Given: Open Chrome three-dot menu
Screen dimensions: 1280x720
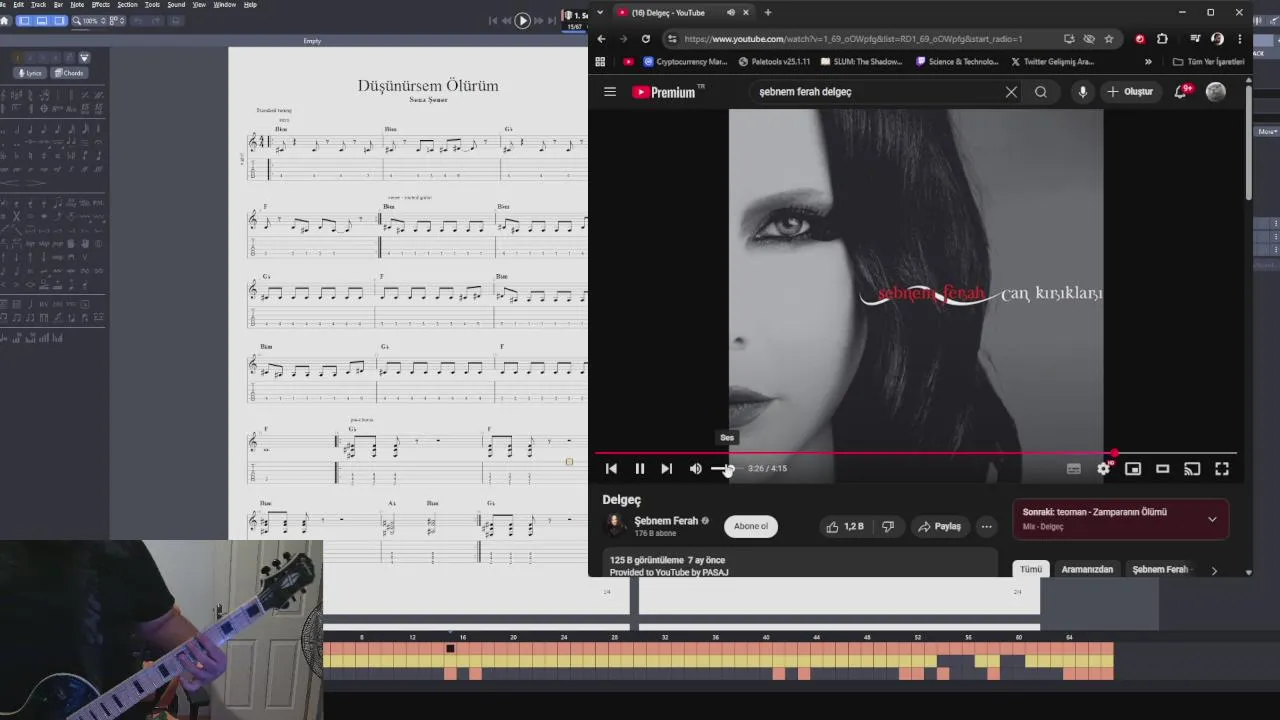Looking at the screenshot, I should (x=1239, y=39).
